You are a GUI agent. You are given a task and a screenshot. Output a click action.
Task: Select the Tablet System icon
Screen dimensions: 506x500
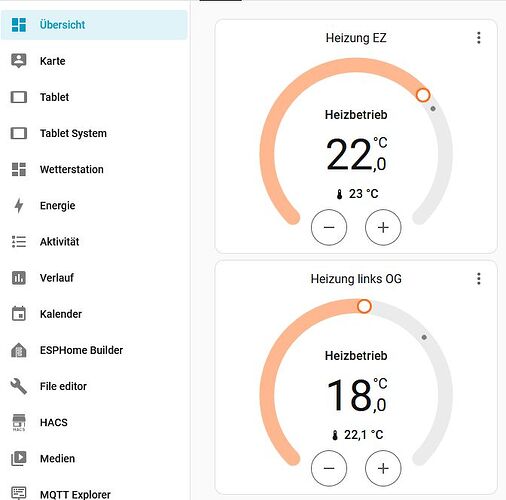(x=19, y=133)
